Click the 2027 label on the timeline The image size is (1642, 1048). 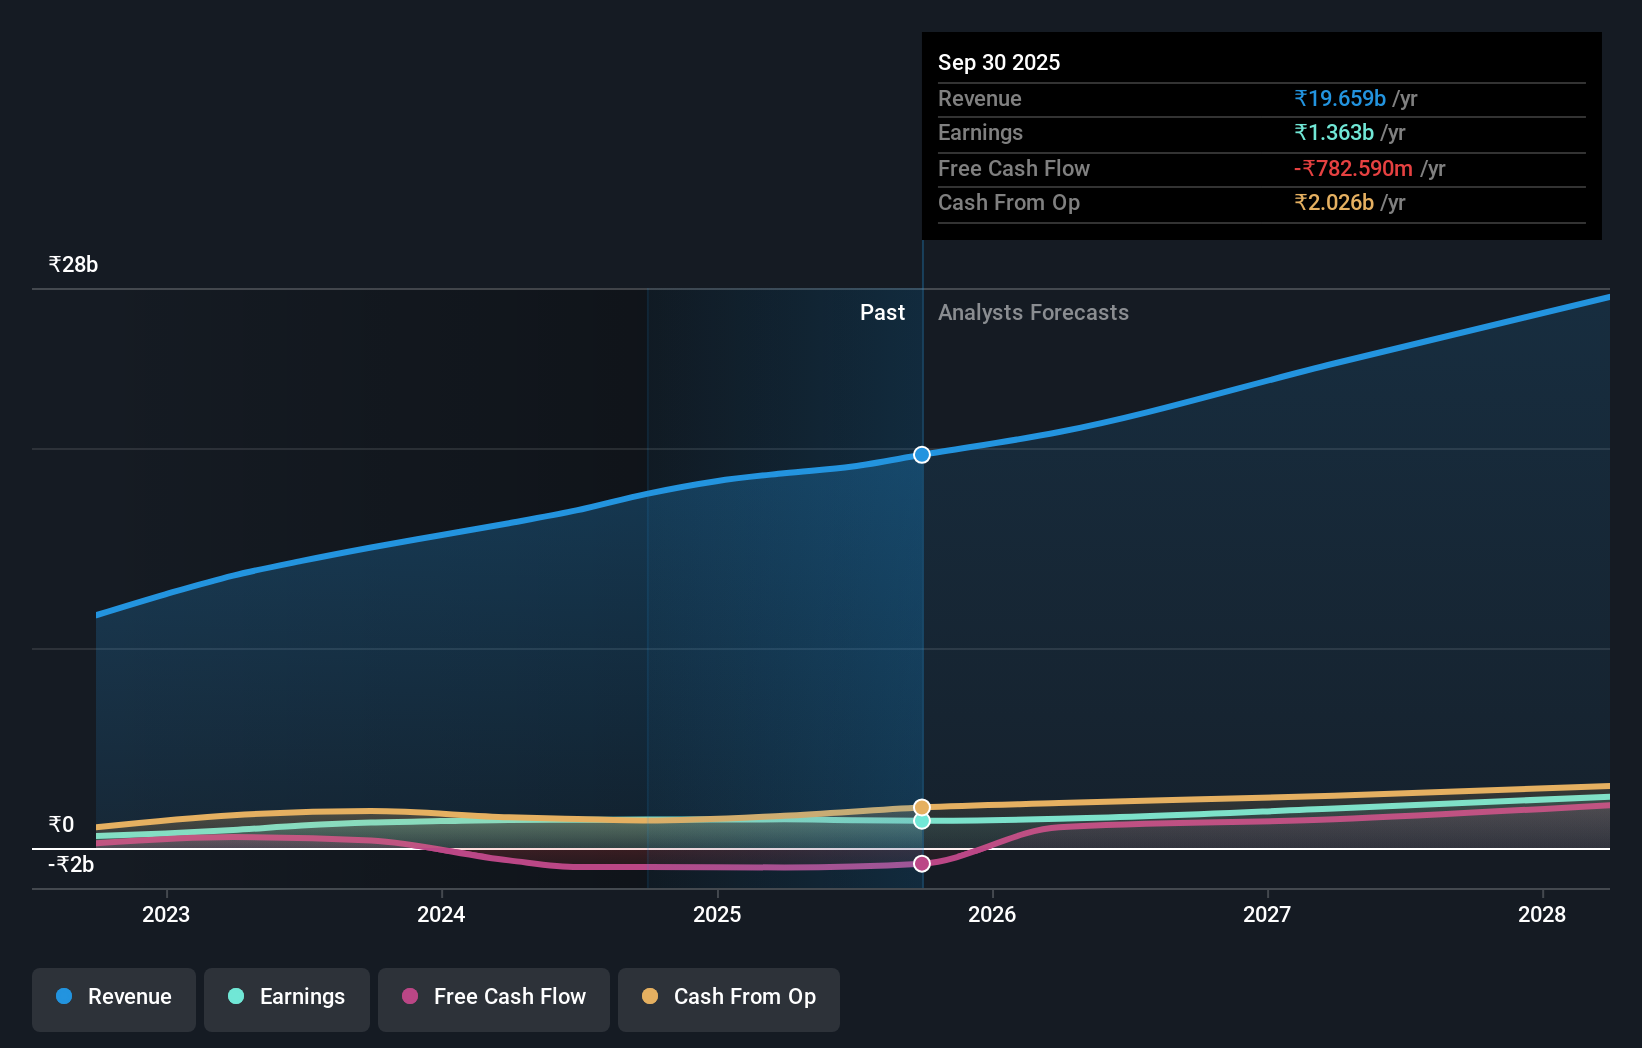1267,914
